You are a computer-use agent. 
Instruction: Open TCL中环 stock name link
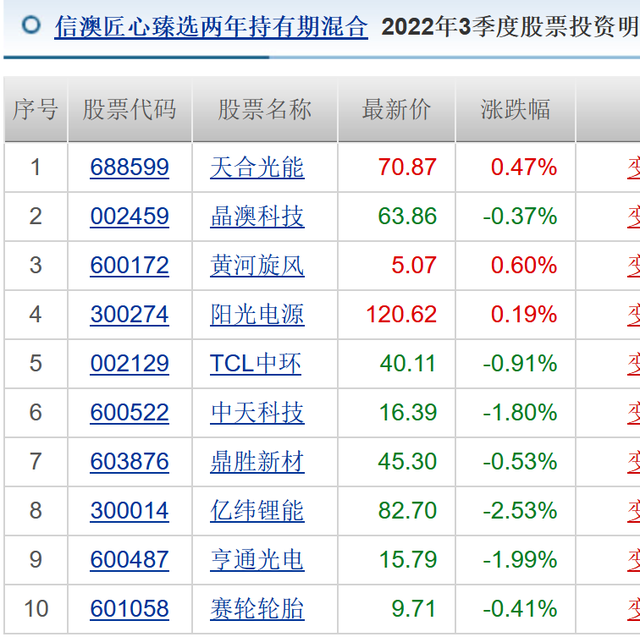click(256, 363)
